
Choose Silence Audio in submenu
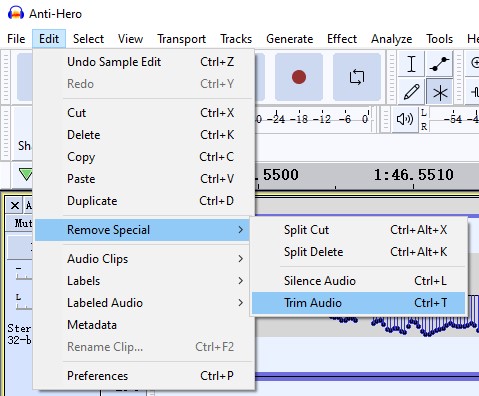[x=358, y=281]
